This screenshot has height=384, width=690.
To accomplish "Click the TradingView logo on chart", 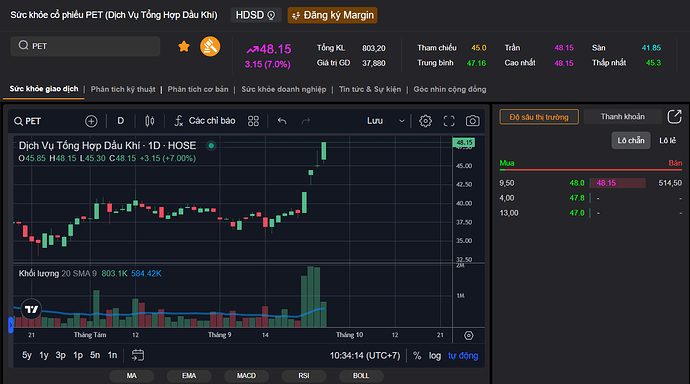I will 32,309.
